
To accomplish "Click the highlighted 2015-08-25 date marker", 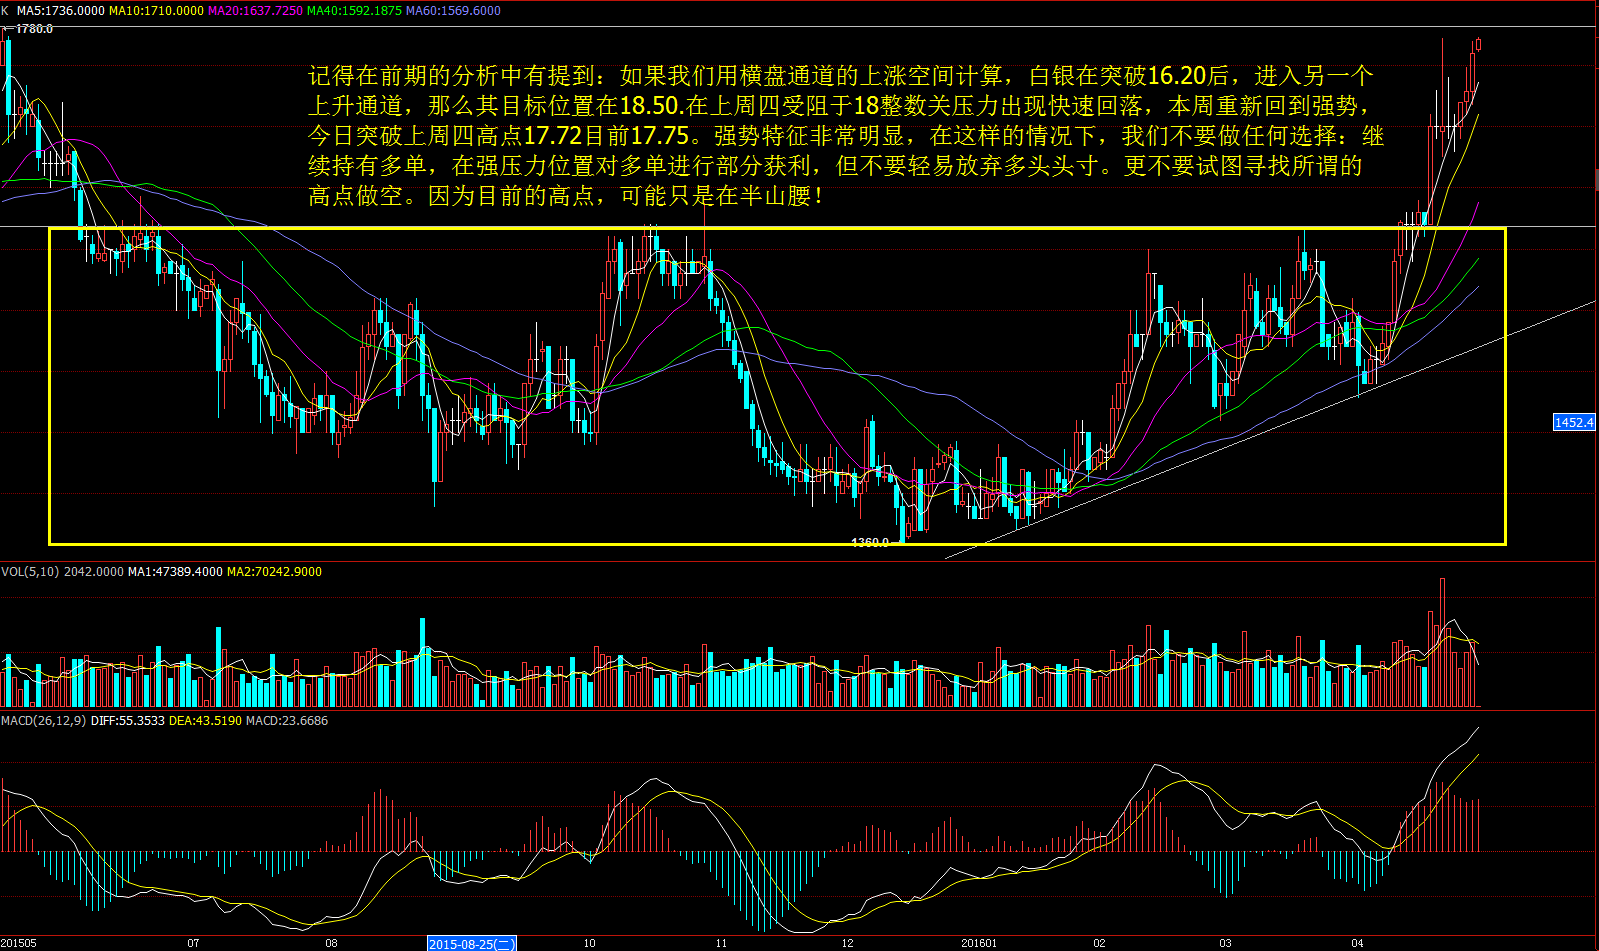I will [x=472, y=943].
